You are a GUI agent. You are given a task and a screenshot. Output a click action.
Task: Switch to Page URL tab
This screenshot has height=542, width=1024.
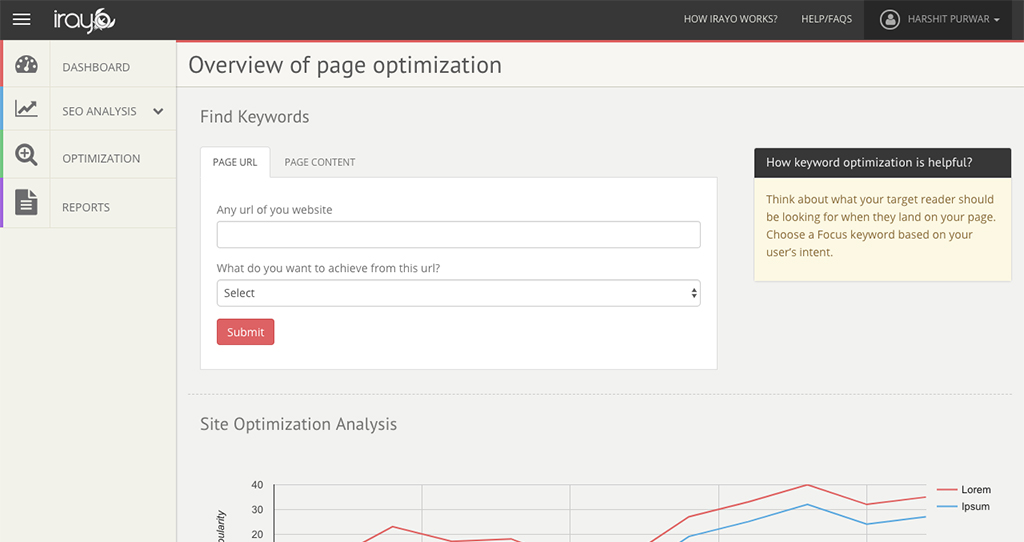point(235,162)
